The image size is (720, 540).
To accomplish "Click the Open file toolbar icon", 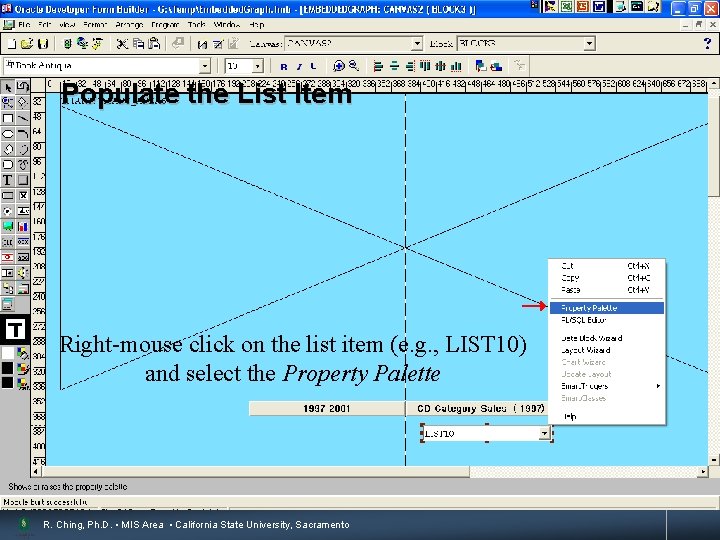I will (x=27, y=44).
